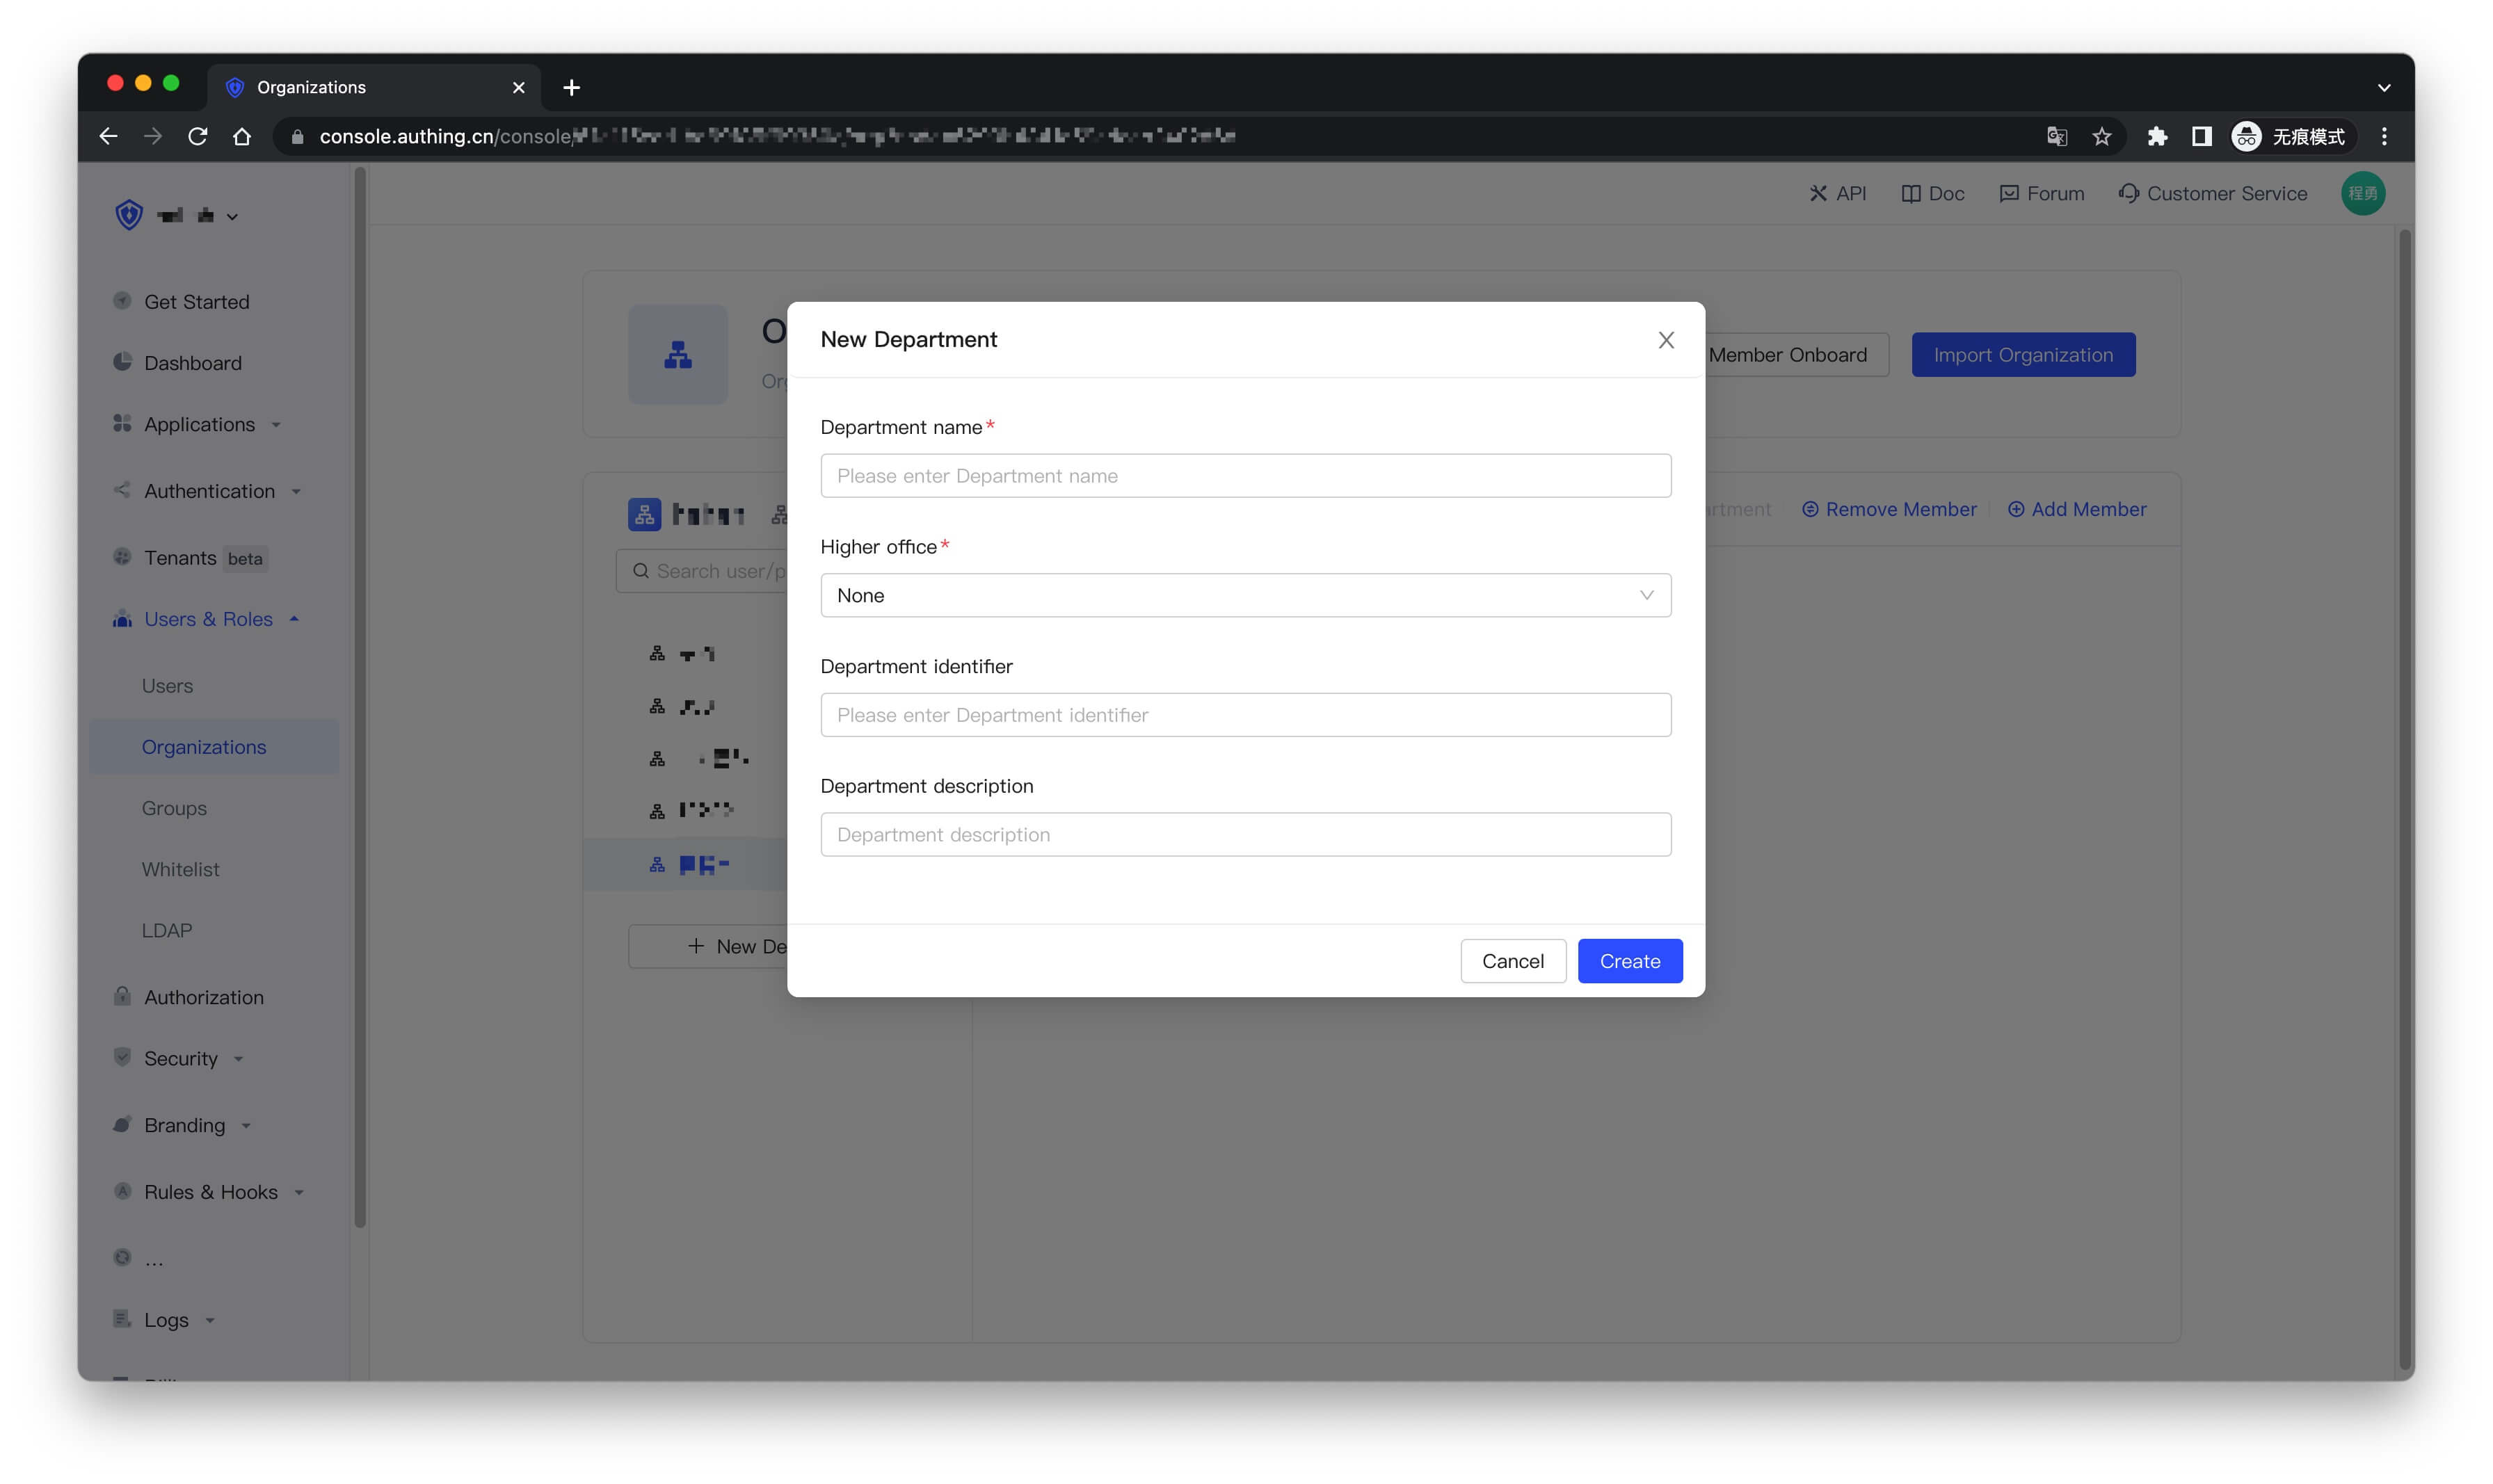
Task: Bookmark page with the star icon
Action: coord(2101,136)
